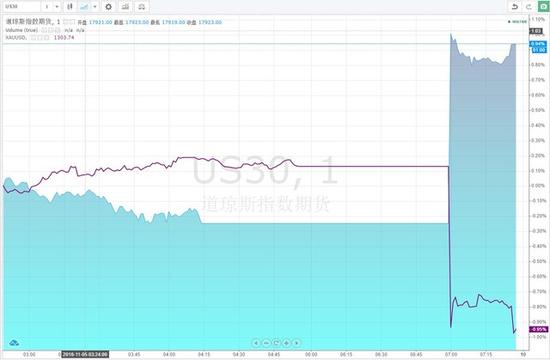
Task: Zoom out using the minus control
Action: 266,343
